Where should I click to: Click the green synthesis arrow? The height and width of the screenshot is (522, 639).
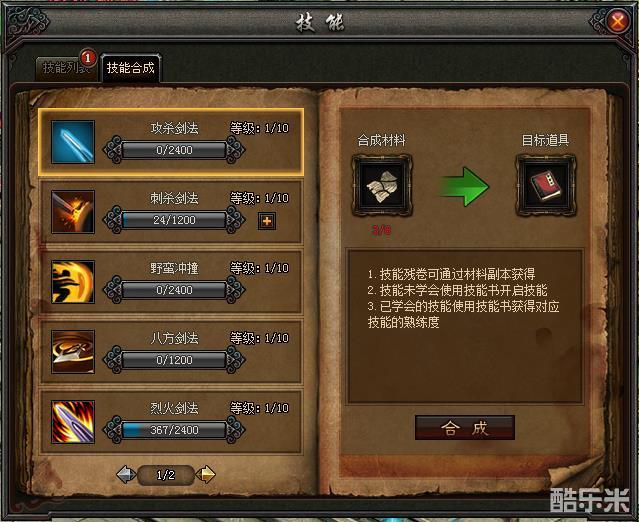465,186
